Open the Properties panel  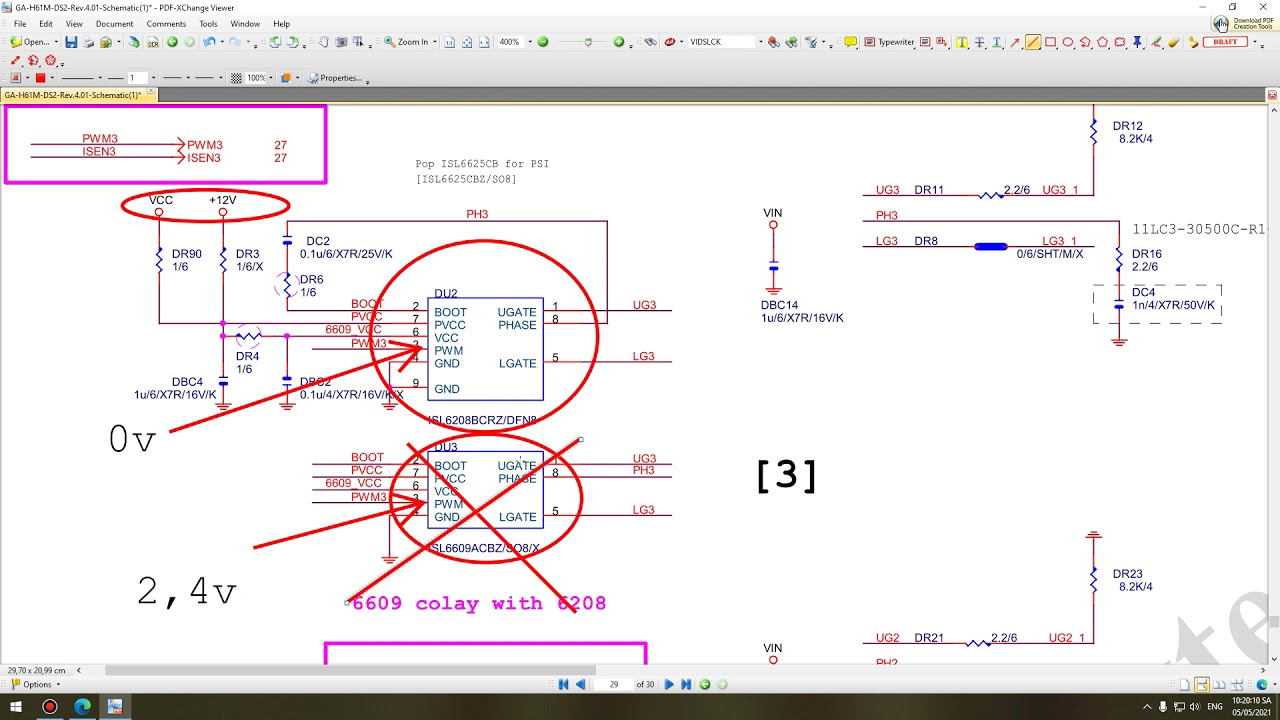334,78
